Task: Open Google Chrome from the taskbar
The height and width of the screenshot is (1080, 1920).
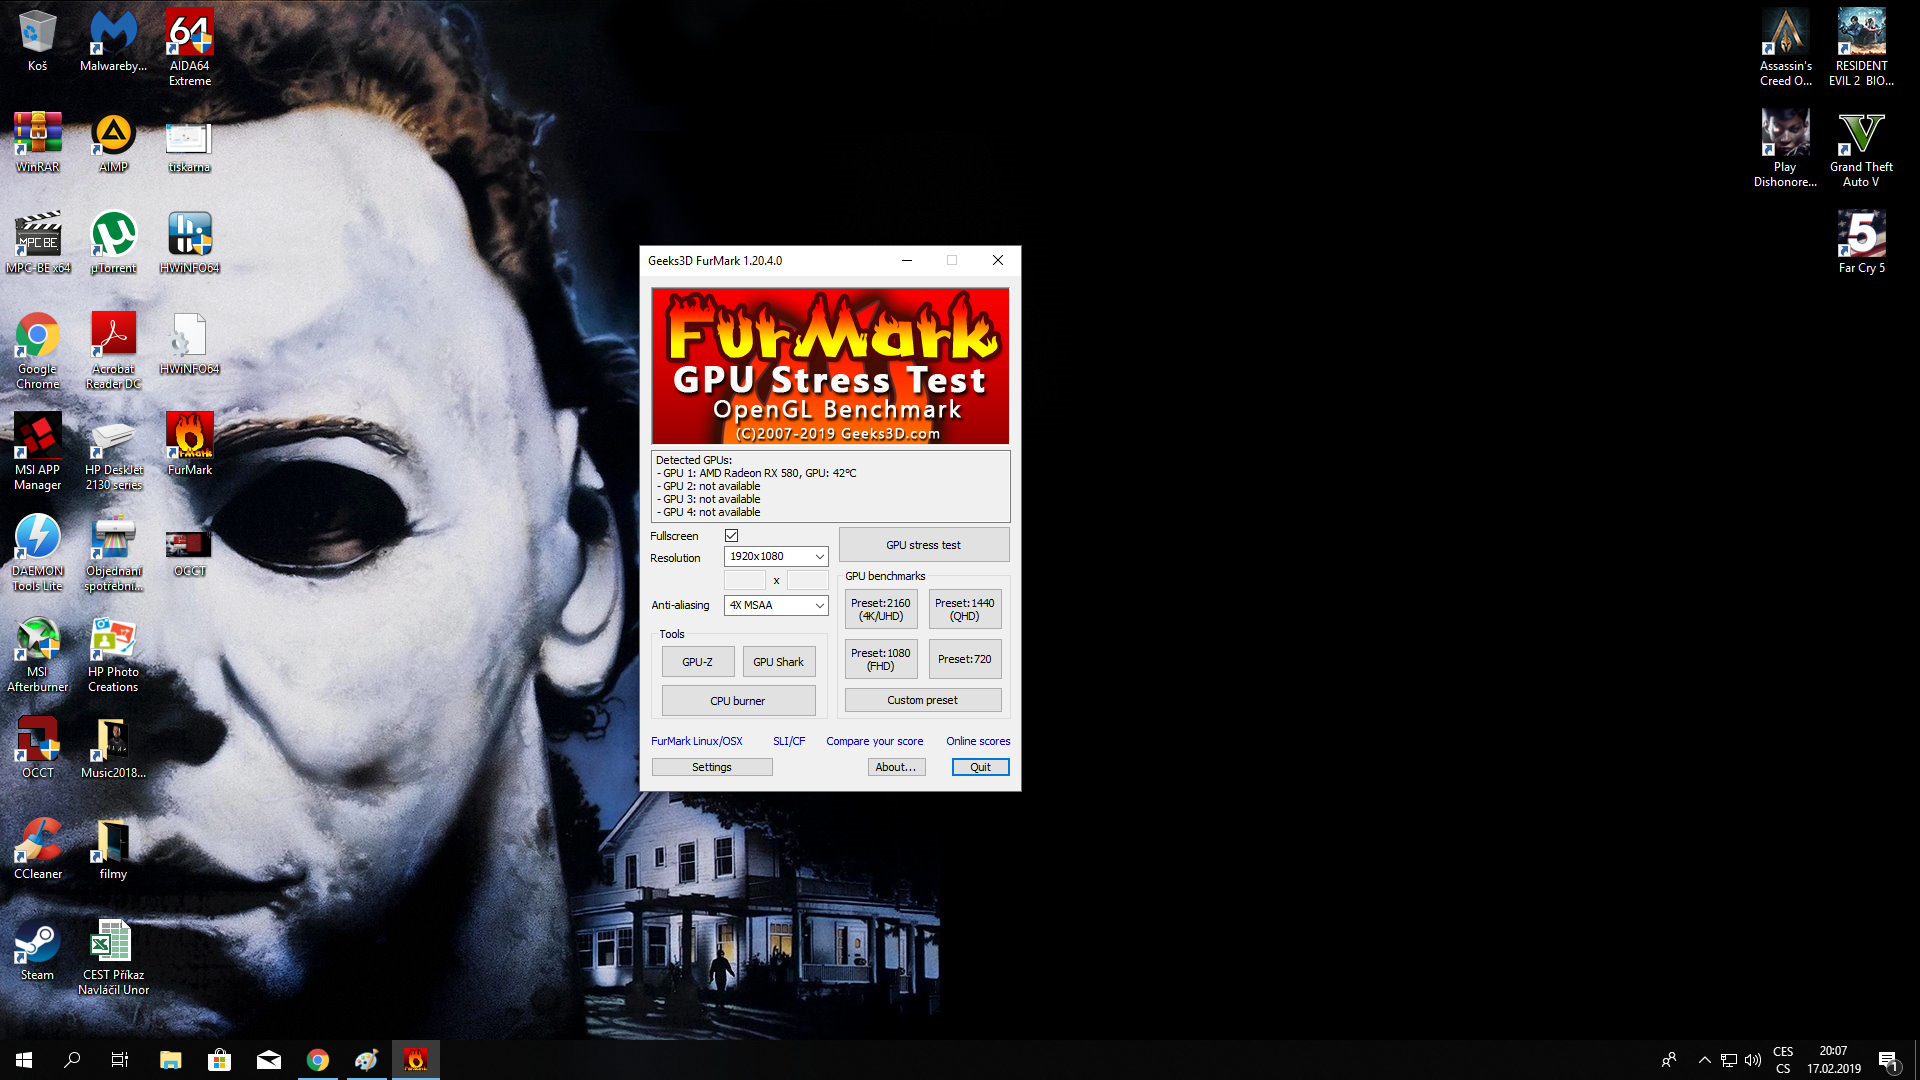Action: pyautogui.click(x=318, y=1060)
